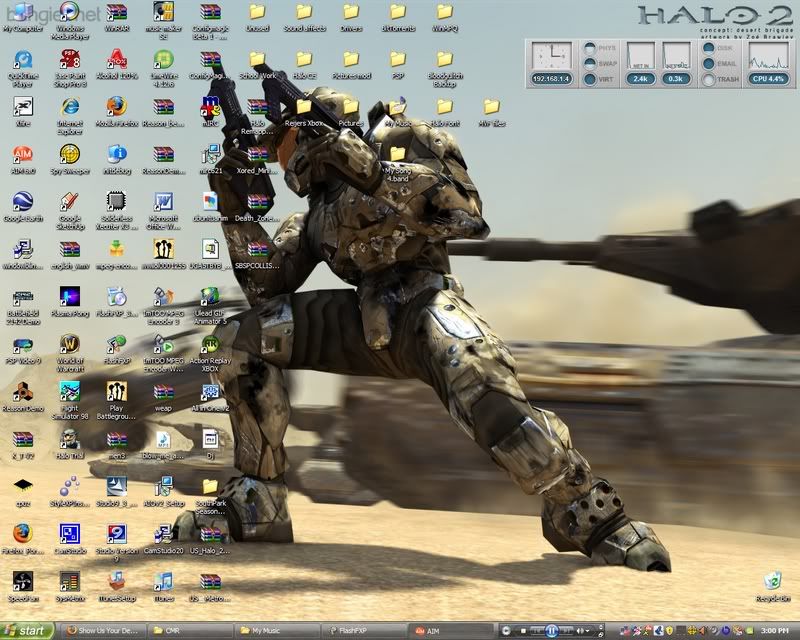Open volume dropdown on taskbar player
The width and height of the screenshot is (800, 640).
587,631
